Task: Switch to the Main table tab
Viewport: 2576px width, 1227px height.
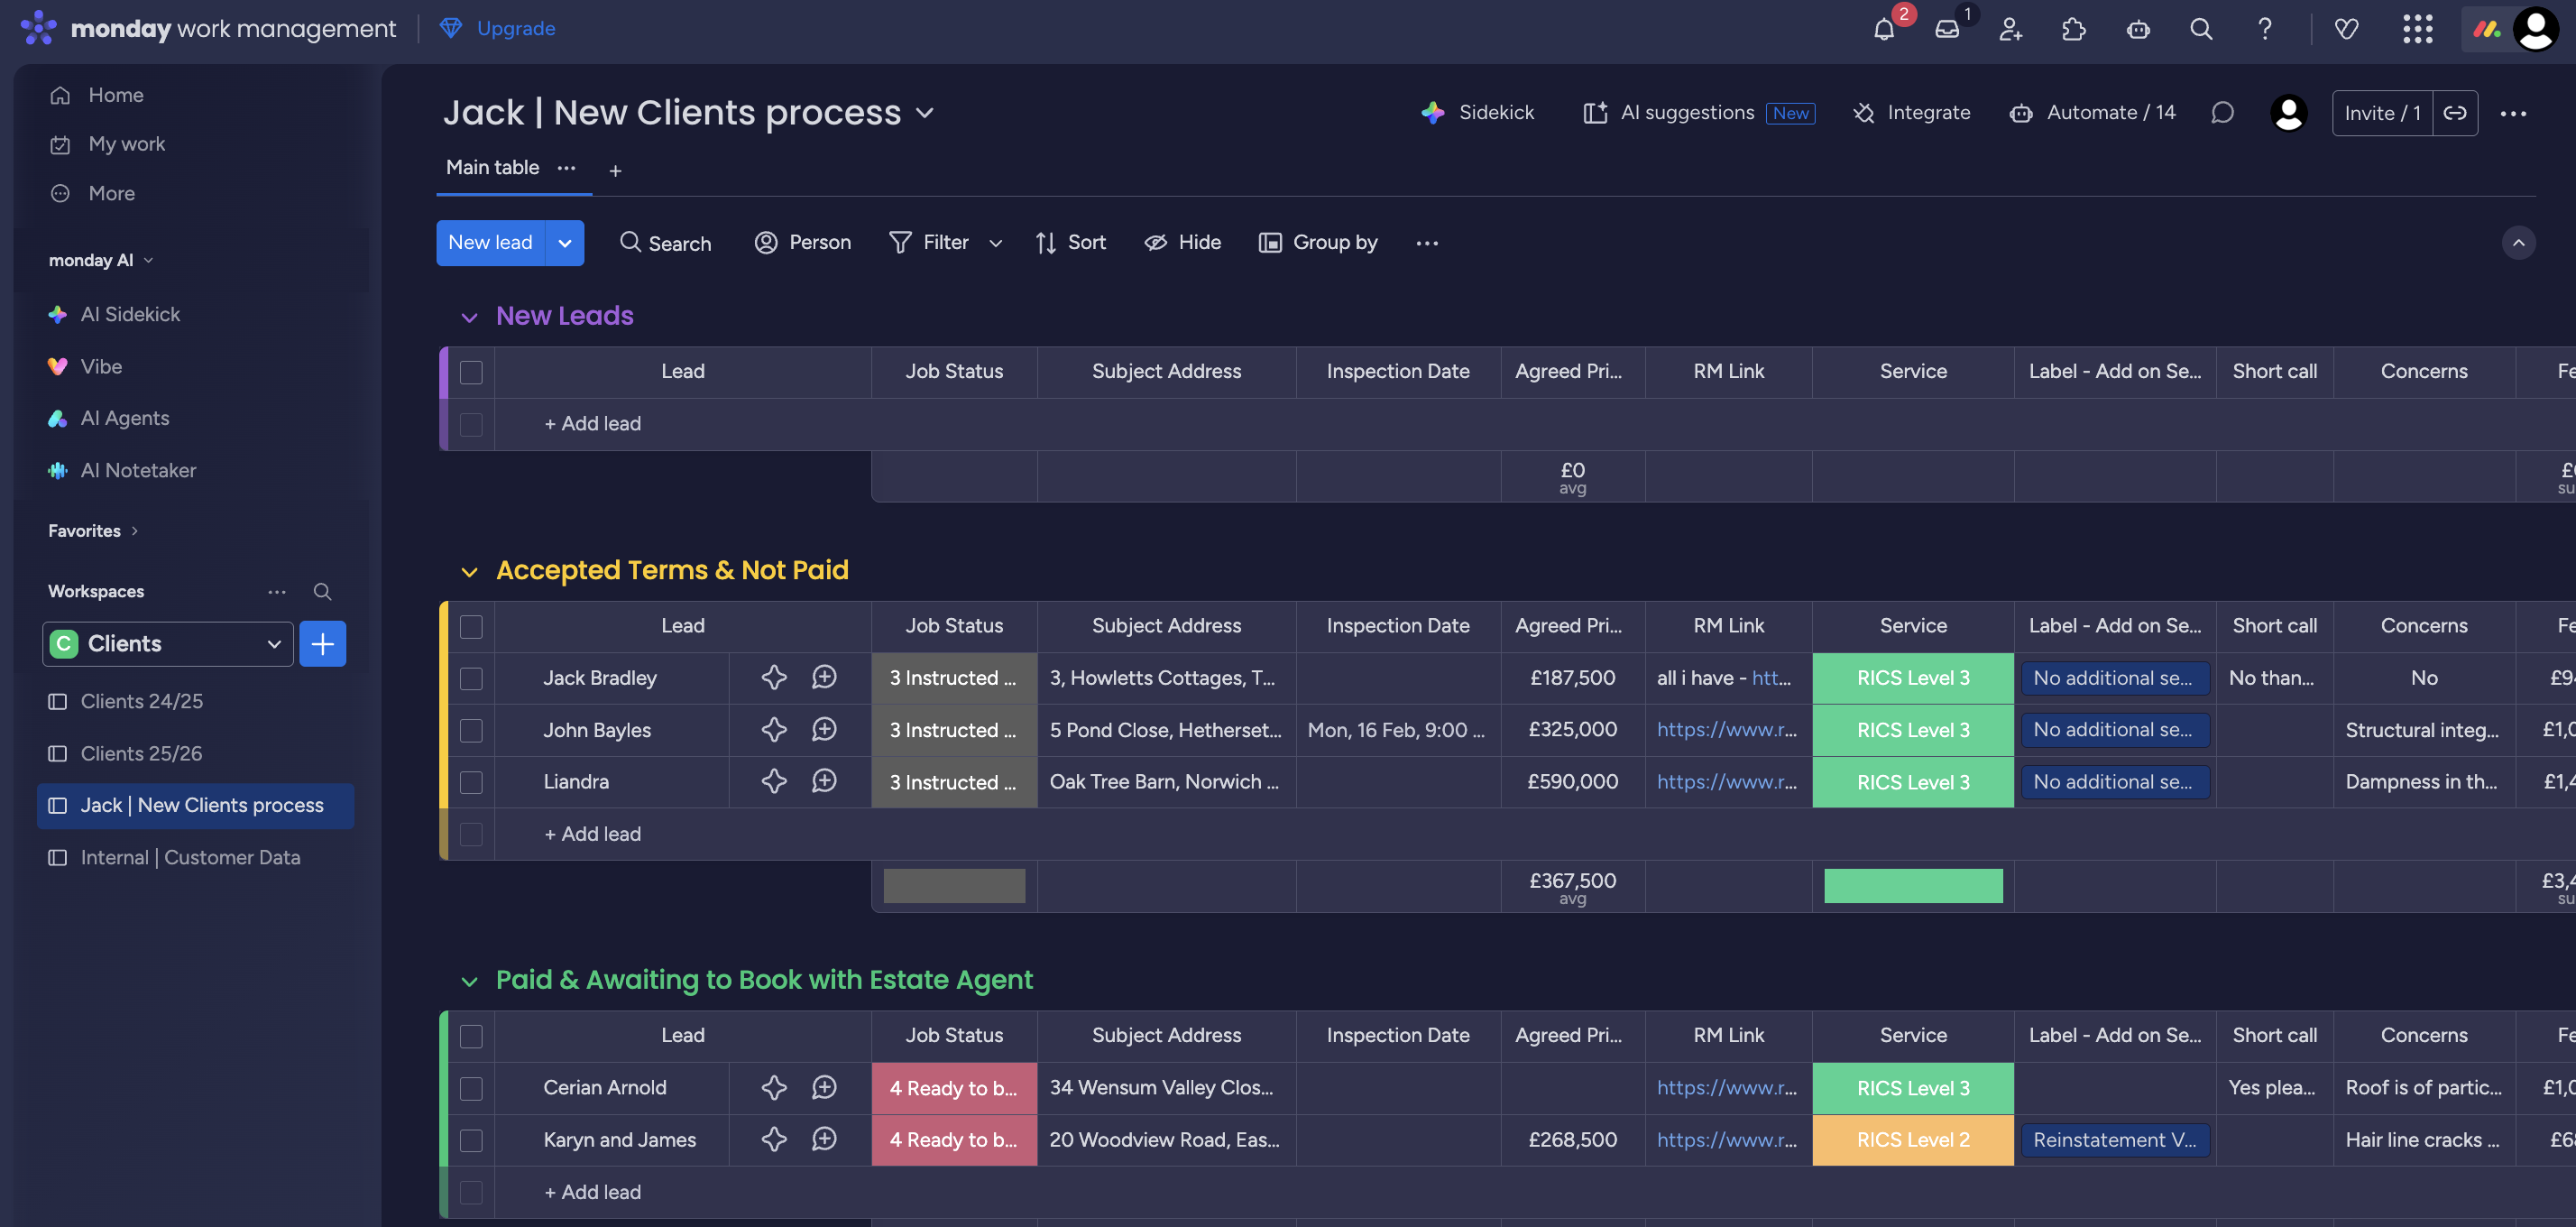Action: [x=492, y=168]
